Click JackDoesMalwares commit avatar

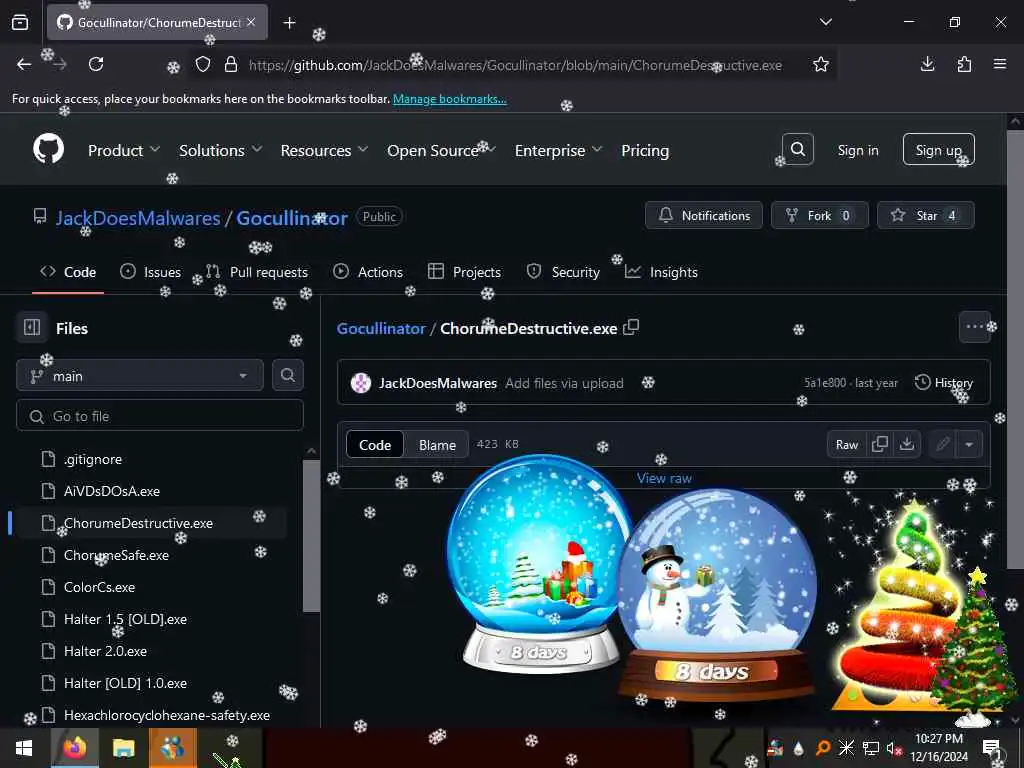[360, 383]
